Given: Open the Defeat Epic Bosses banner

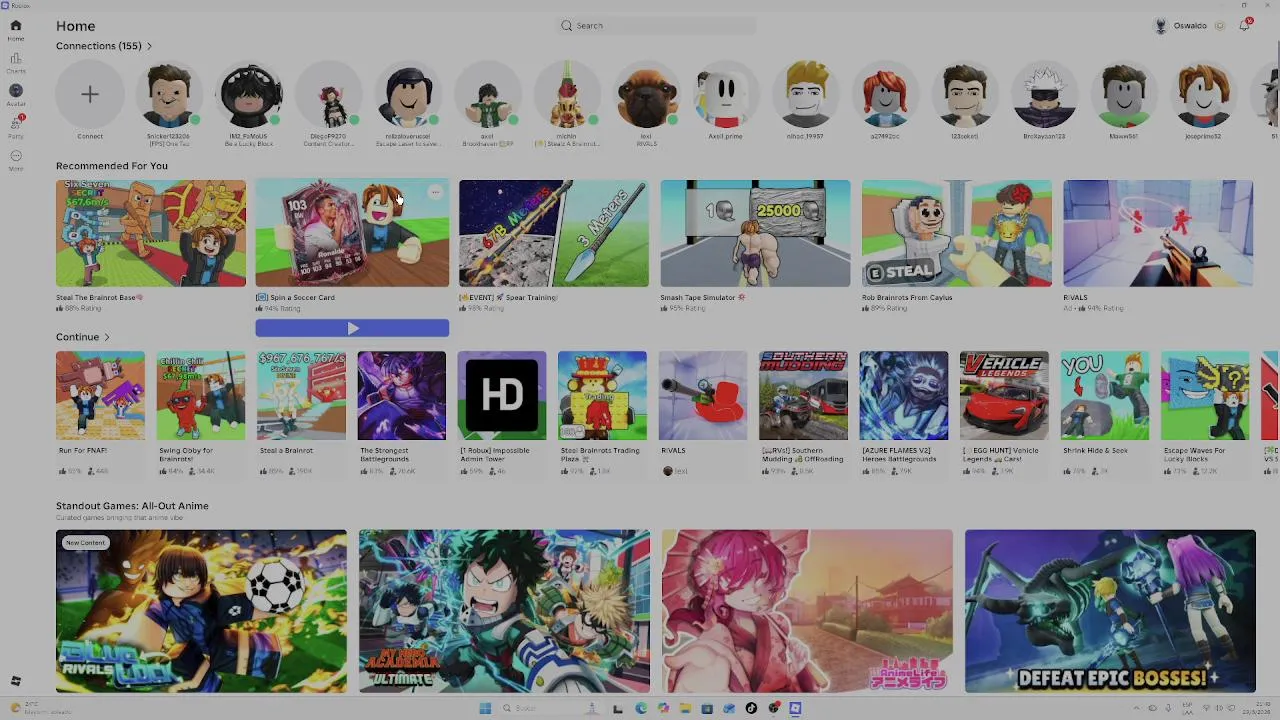Looking at the screenshot, I should pyautogui.click(x=1110, y=611).
